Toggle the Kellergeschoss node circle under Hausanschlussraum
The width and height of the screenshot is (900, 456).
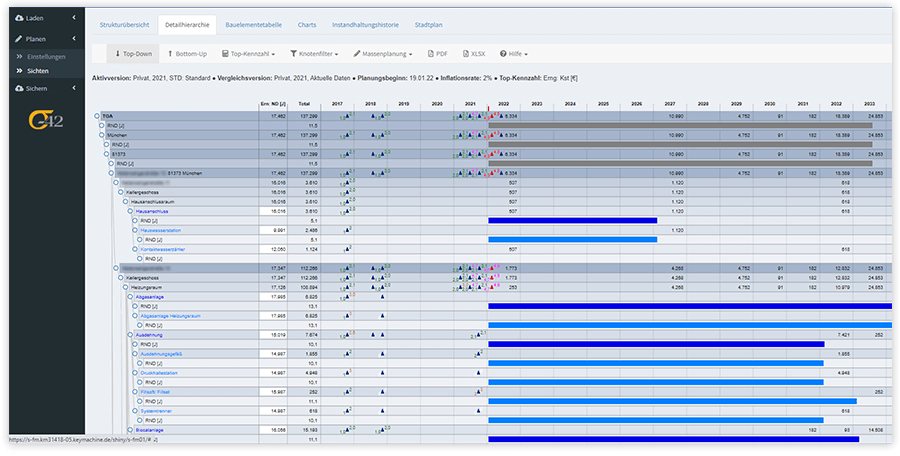[x=120, y=192]
